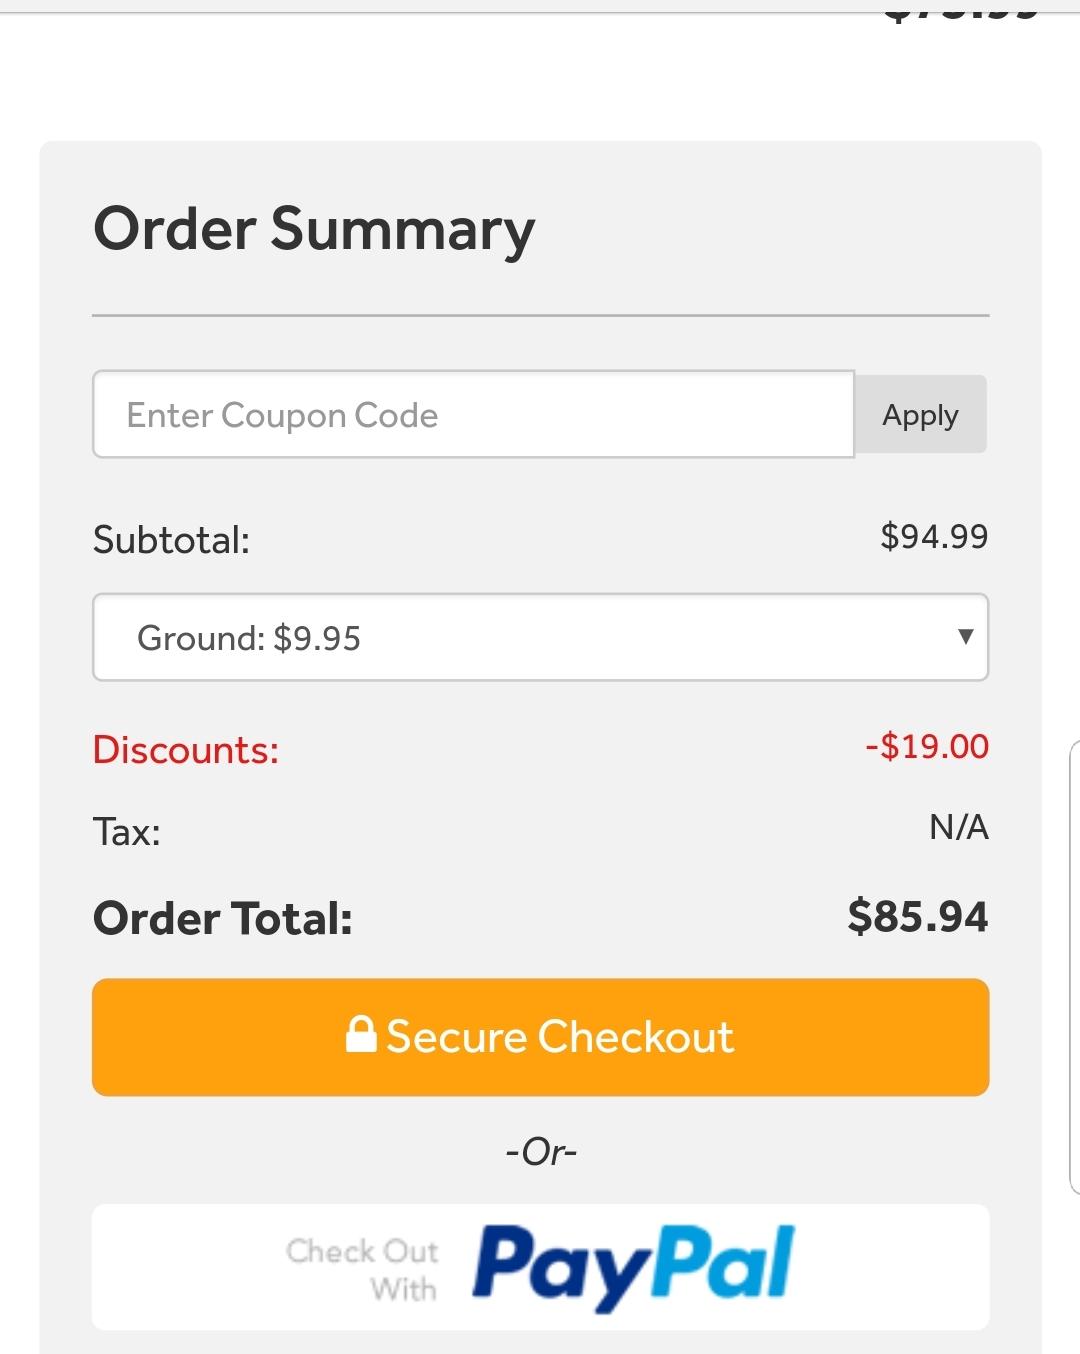Click the Order Summary heading
The width and height of the screenshot is (1080, 1354).
pos(314,229)
